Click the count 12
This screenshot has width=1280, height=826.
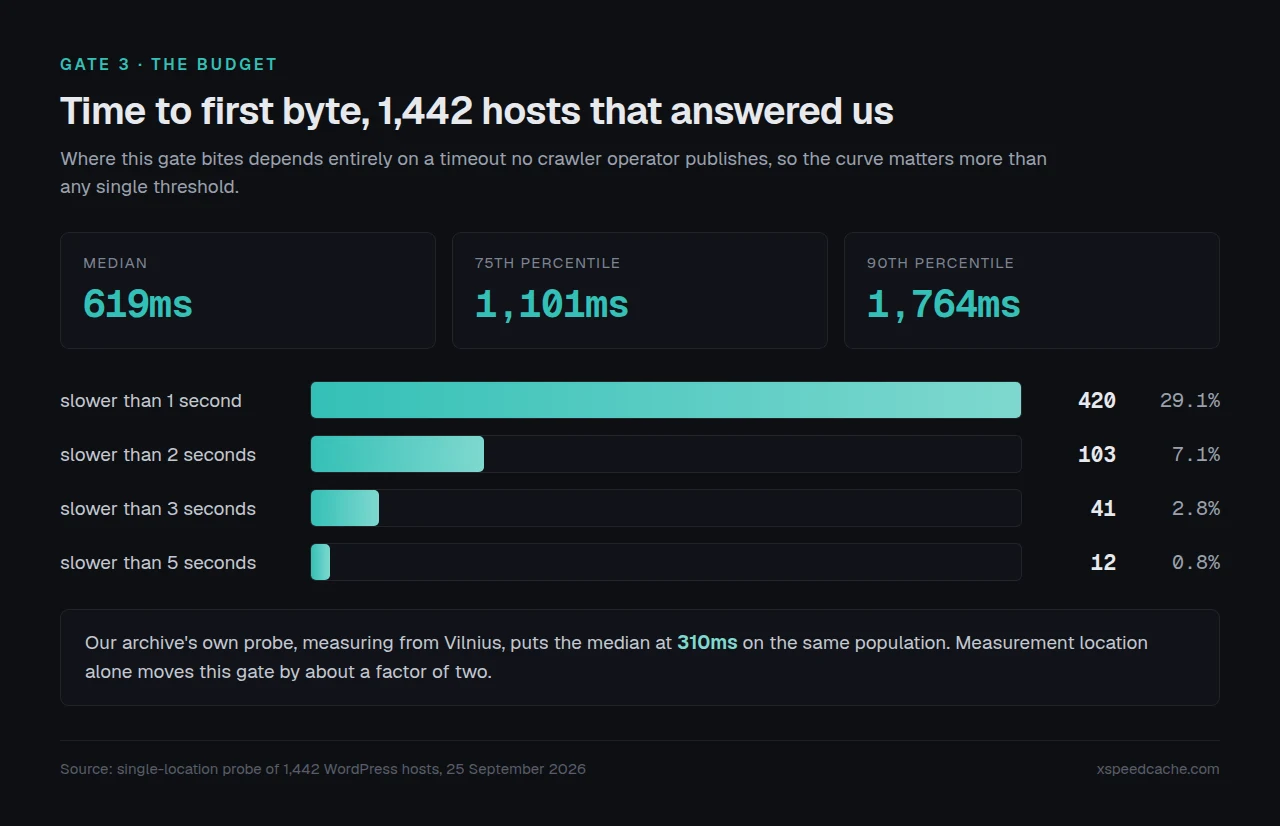pyautogui.click(x=1103, y=563)
